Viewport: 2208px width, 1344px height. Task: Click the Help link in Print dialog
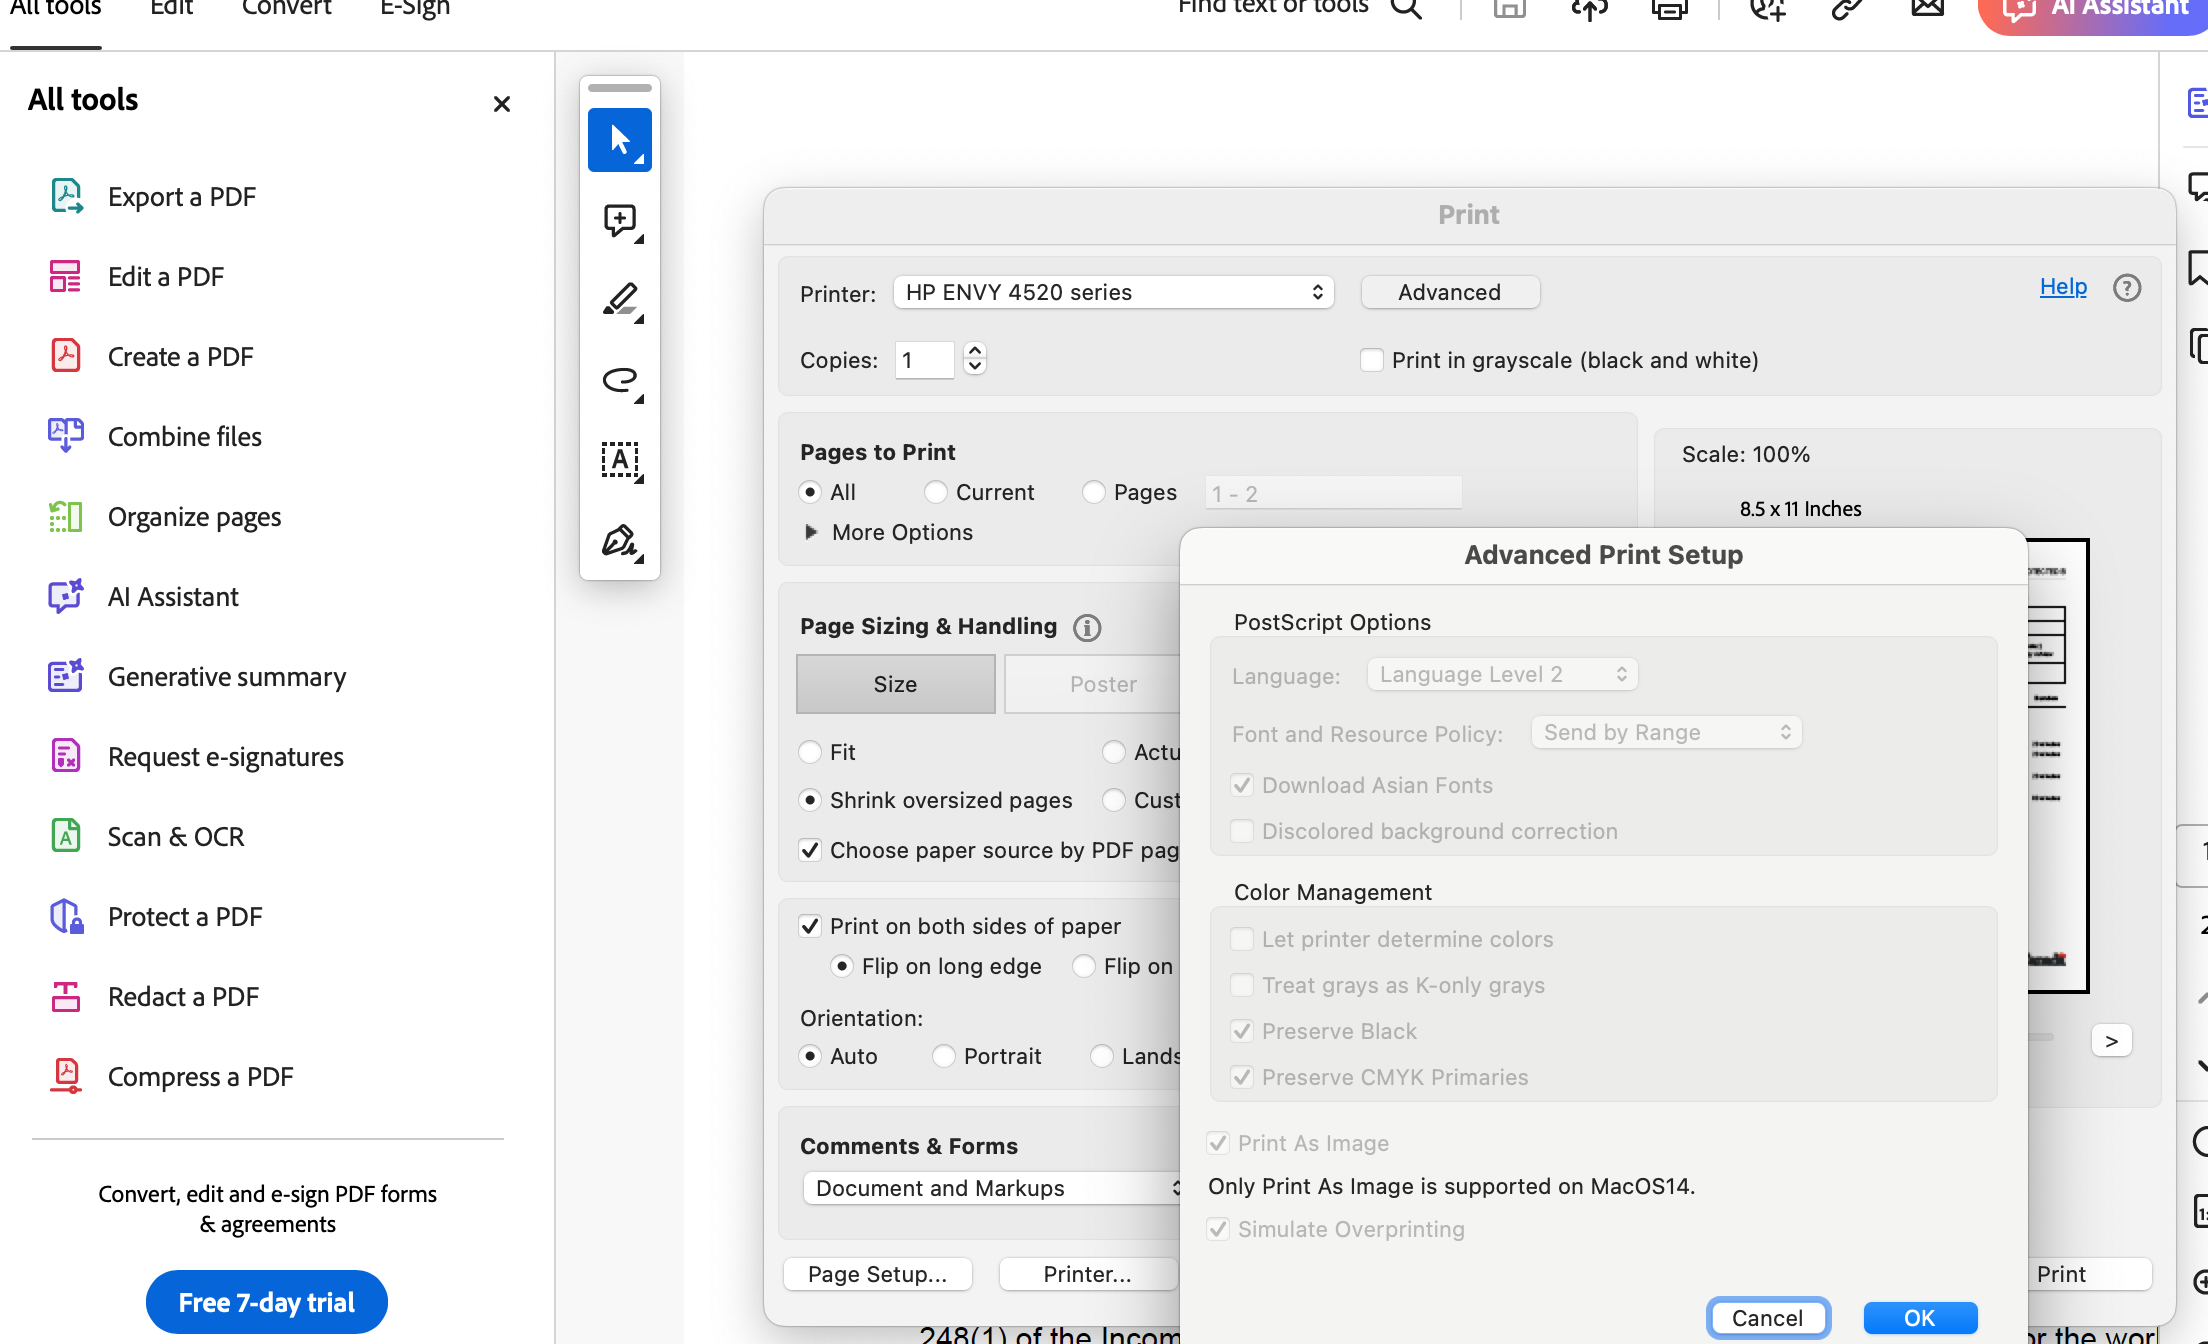pos(2062,287)
